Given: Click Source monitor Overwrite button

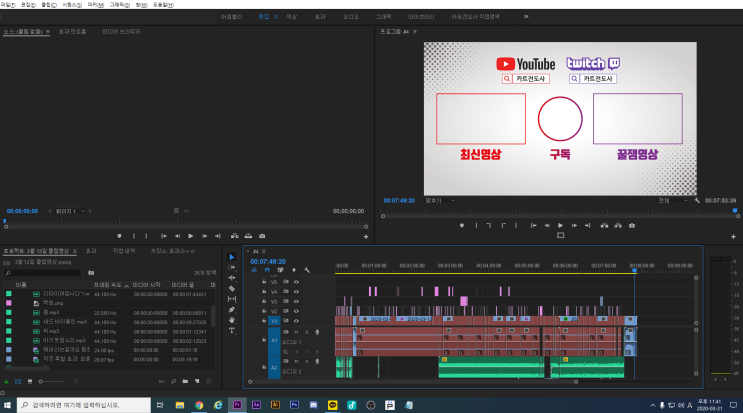Looking at the screenshot, I should (x=248, y=236).
